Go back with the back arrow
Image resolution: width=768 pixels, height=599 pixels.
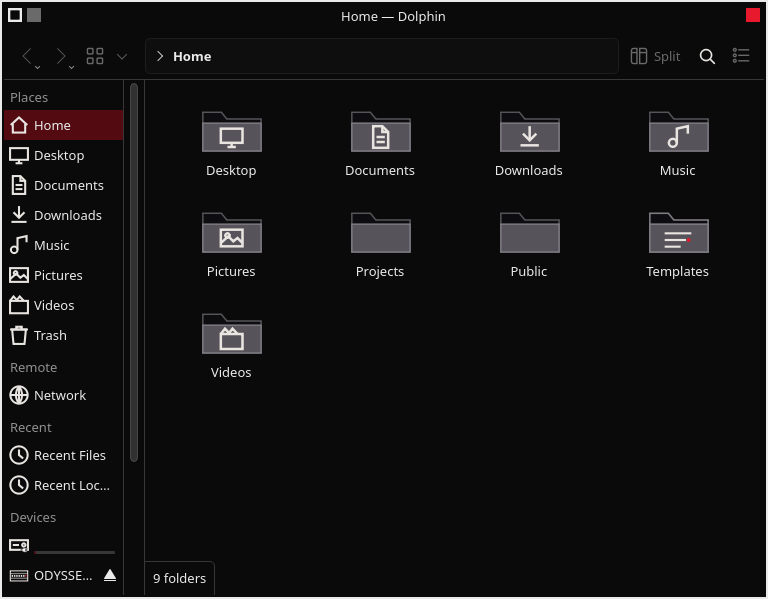[x=27, y=56]
